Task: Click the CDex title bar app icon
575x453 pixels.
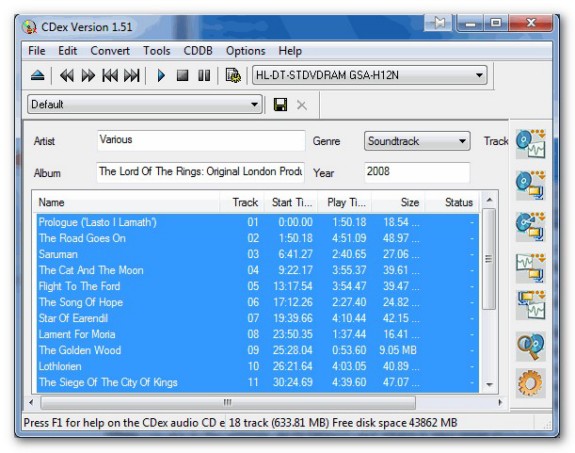Action: tap(29, 27)
